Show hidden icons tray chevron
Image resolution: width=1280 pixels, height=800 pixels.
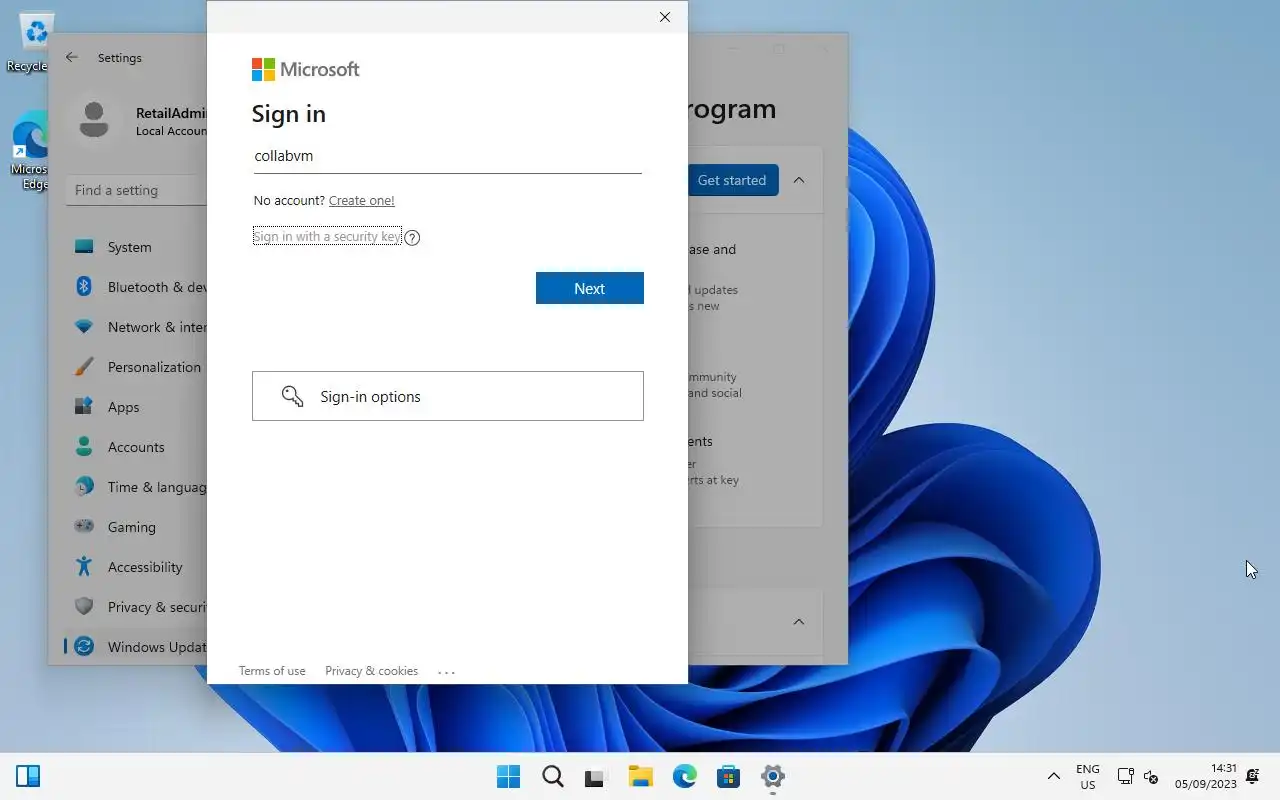click(x=1053, y=776)
